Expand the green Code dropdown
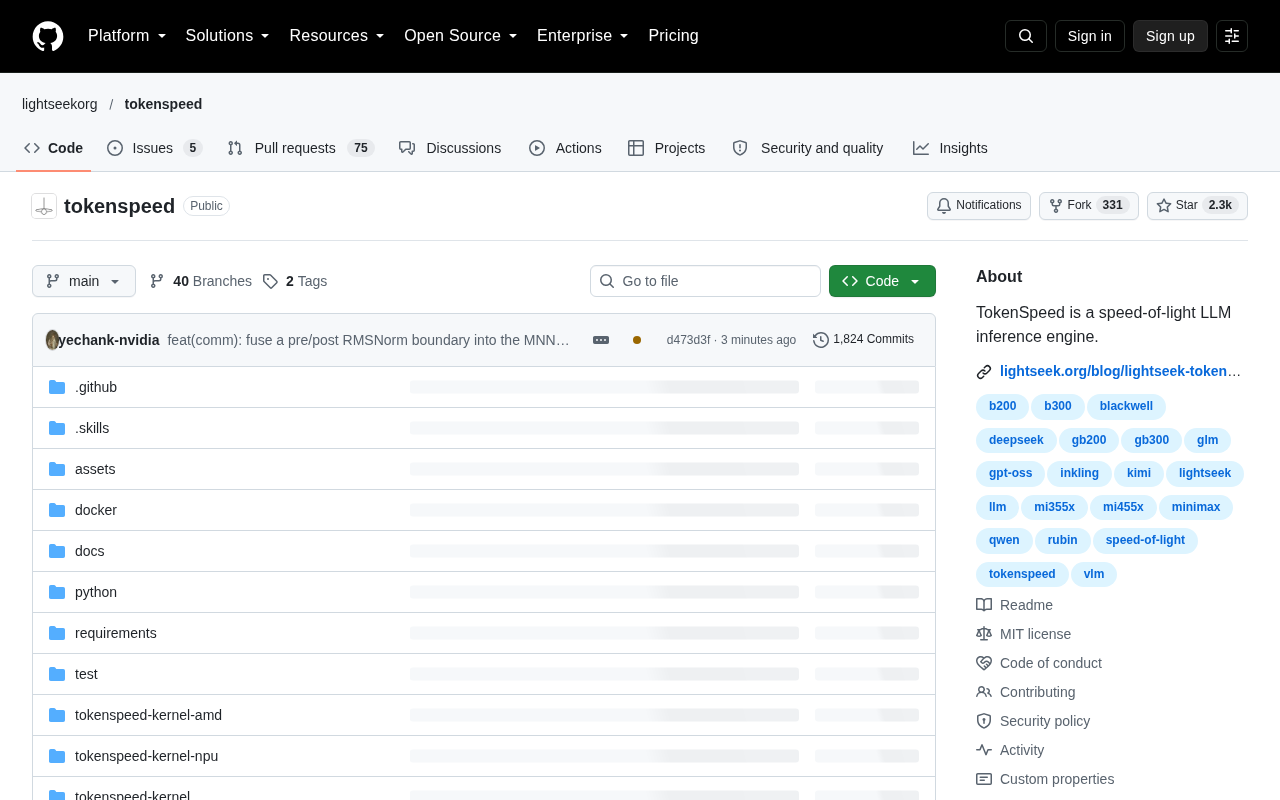Screen dimensions: 1280x800 click(882, 281)
